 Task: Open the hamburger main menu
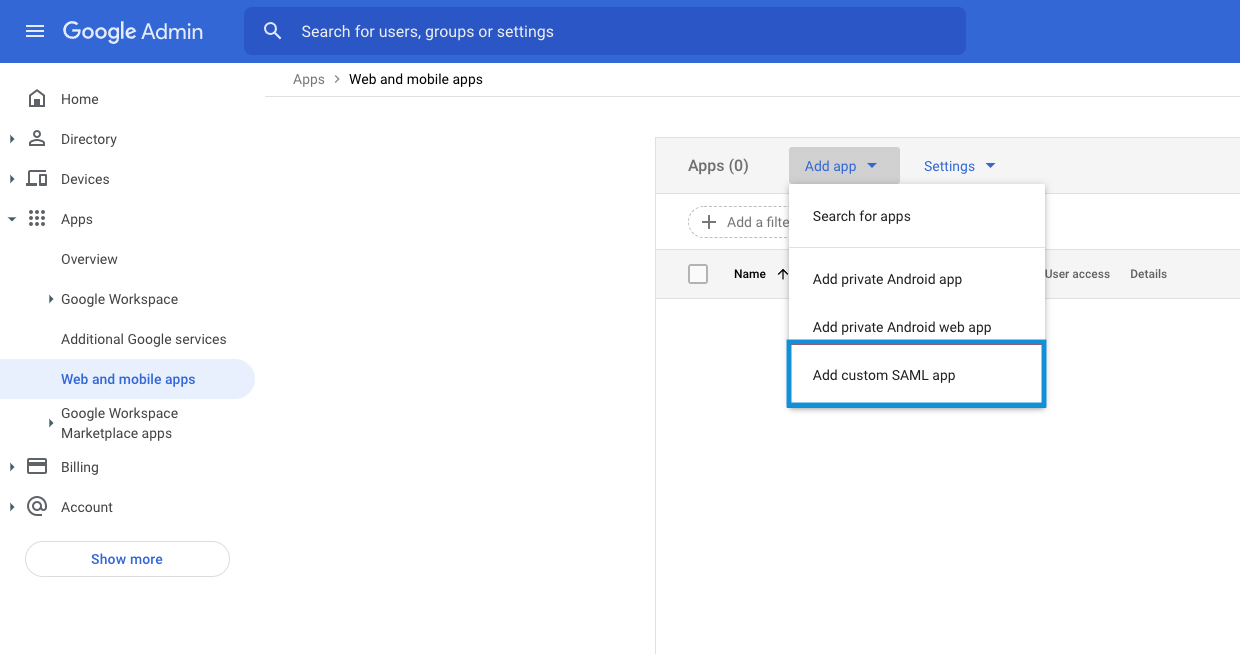click(35, 31)
